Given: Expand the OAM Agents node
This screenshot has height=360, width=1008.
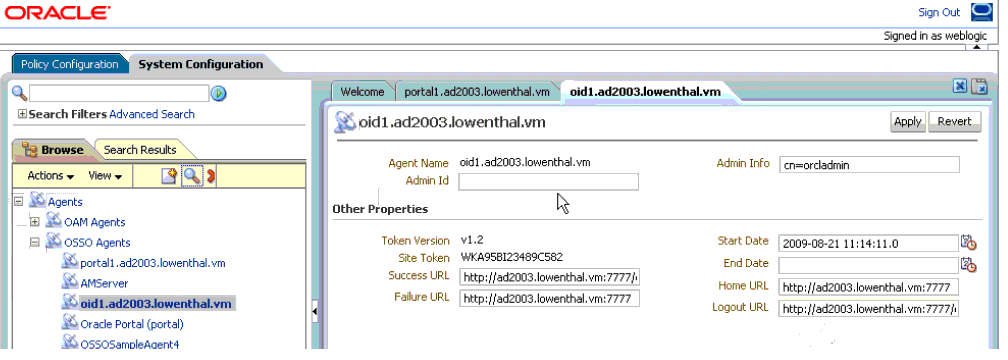Looking at the screenshot, I should click(35, 222).
